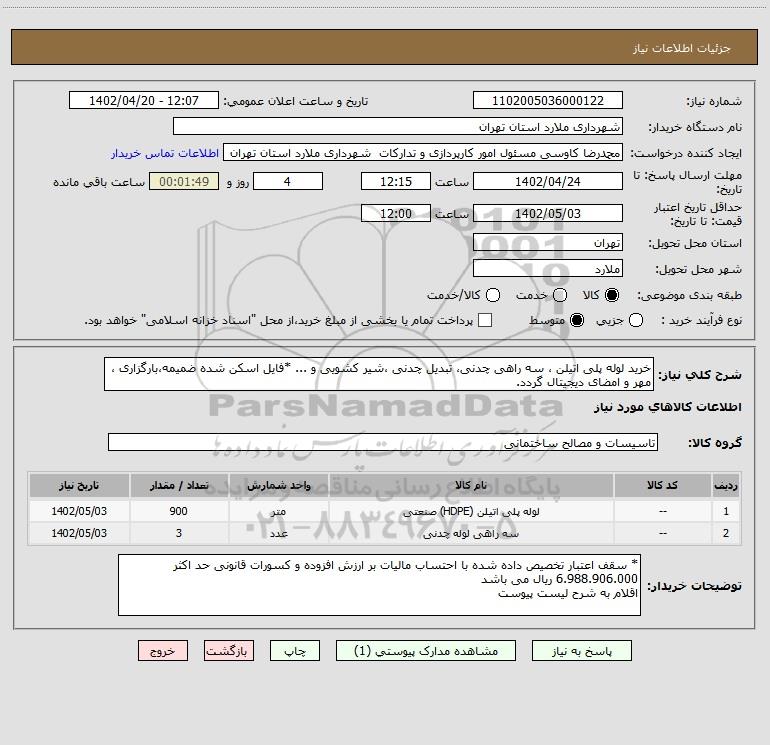Click date cell 1402/05/03 in row 1
Image resolution: width=770 pixels, height=745 pixels.
pos(79,511)
